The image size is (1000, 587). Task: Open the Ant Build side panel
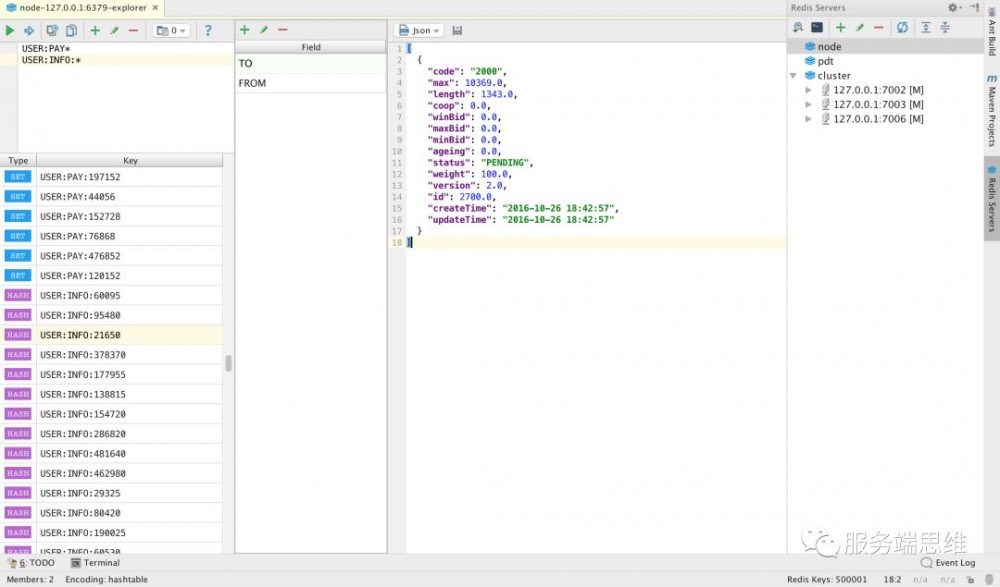pos(990,40)
